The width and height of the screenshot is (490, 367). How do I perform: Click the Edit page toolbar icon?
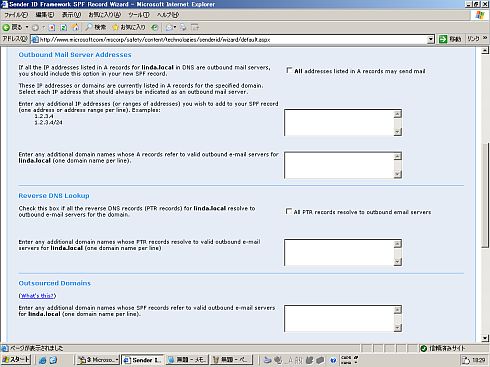(x=195, y=28)
